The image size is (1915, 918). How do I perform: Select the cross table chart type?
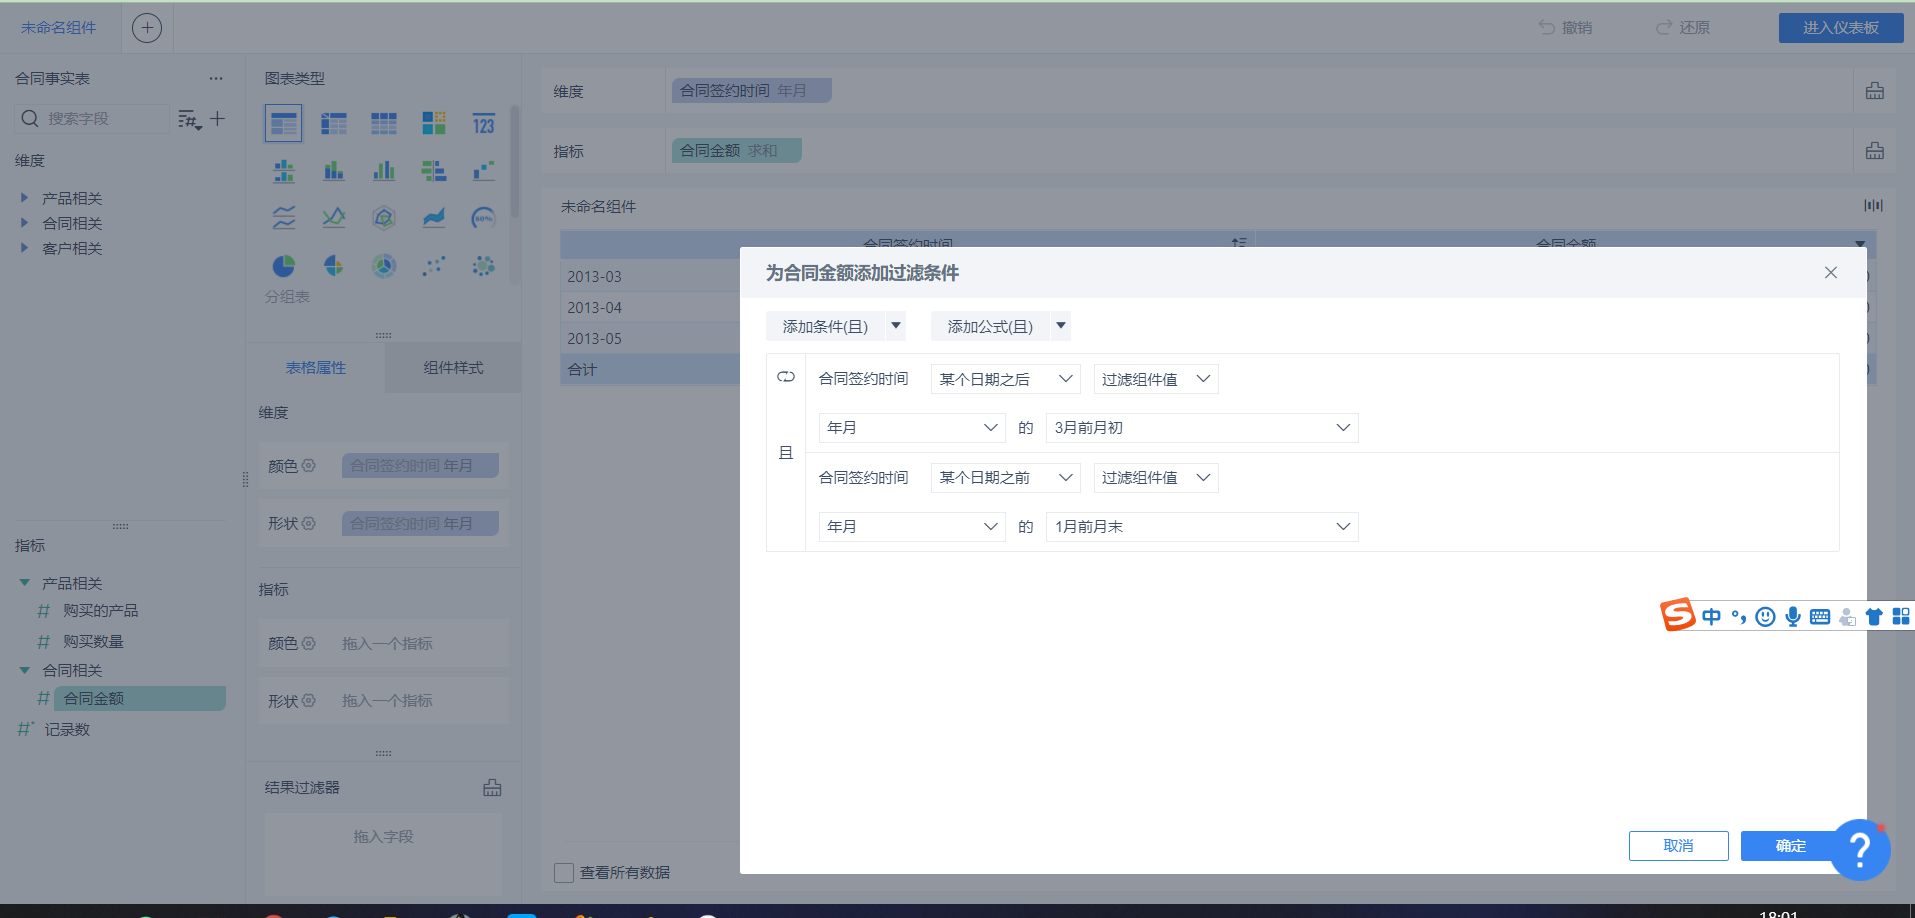pos(334,123)
